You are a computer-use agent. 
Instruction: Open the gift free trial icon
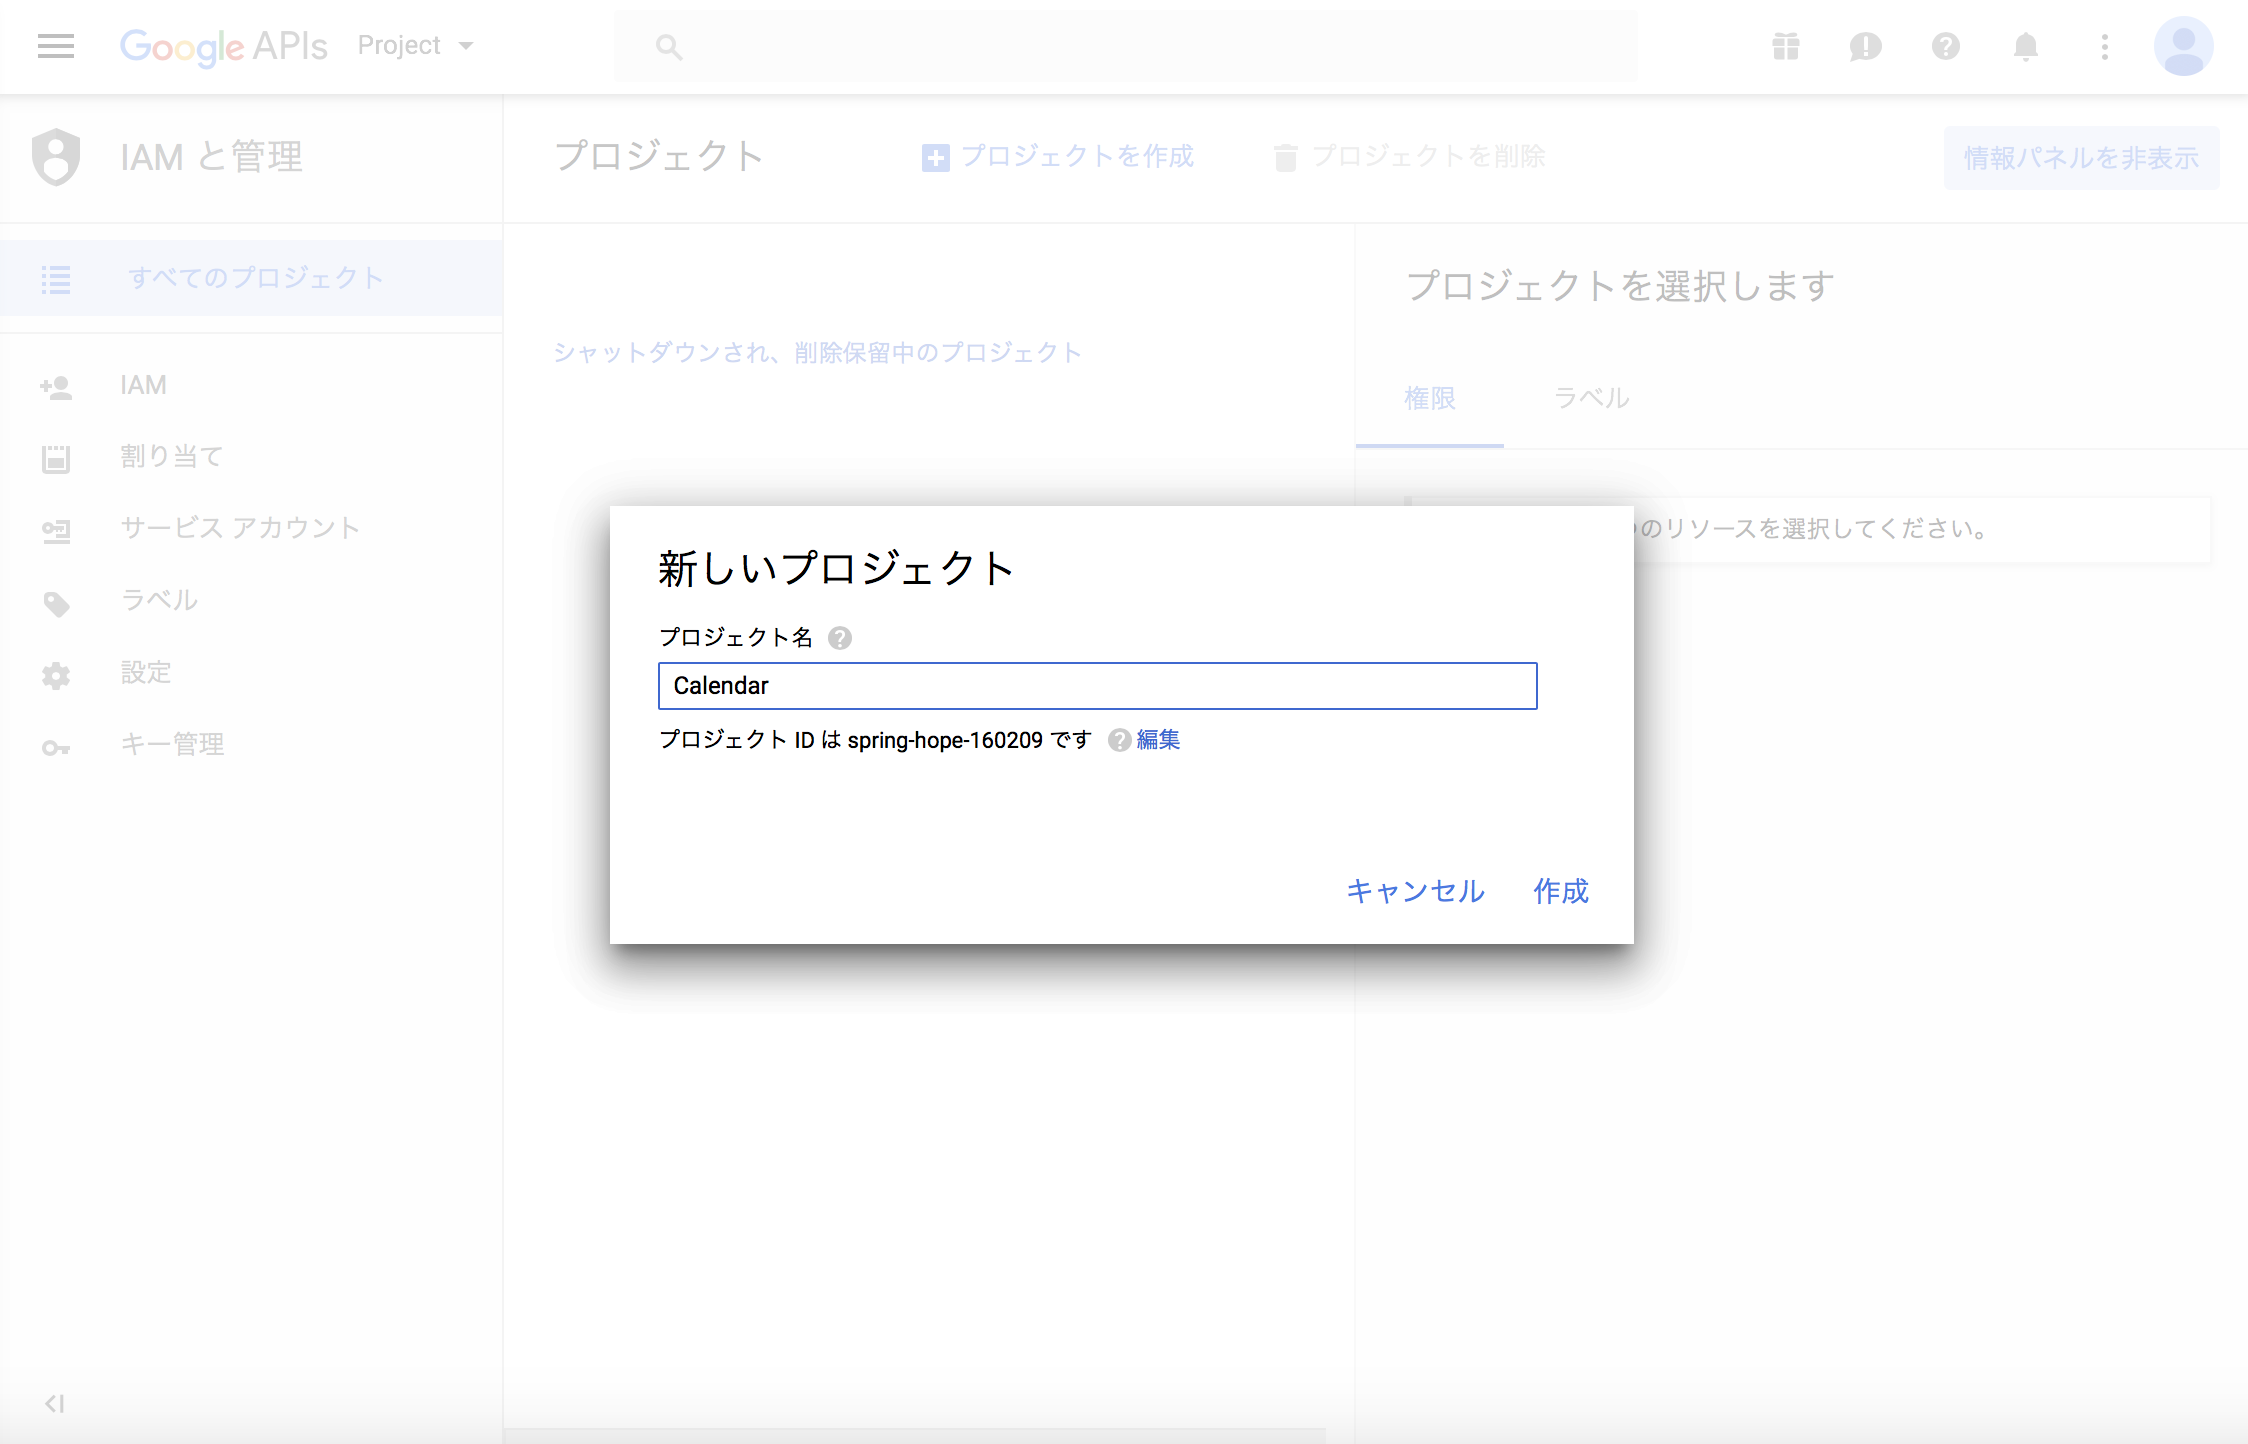[1786, 46]
